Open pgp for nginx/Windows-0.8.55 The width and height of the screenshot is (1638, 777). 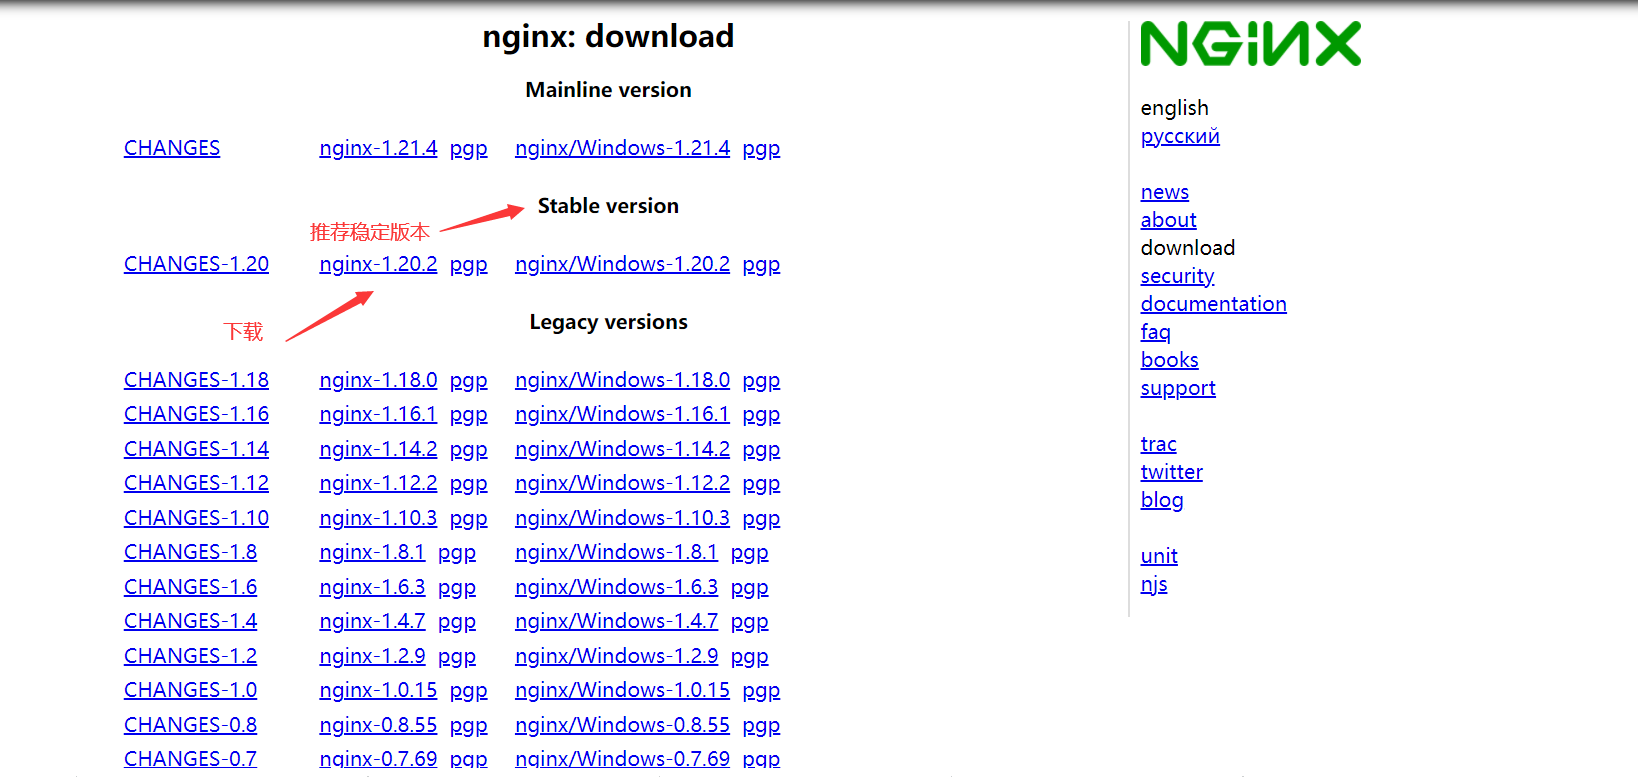click(761, 725)
